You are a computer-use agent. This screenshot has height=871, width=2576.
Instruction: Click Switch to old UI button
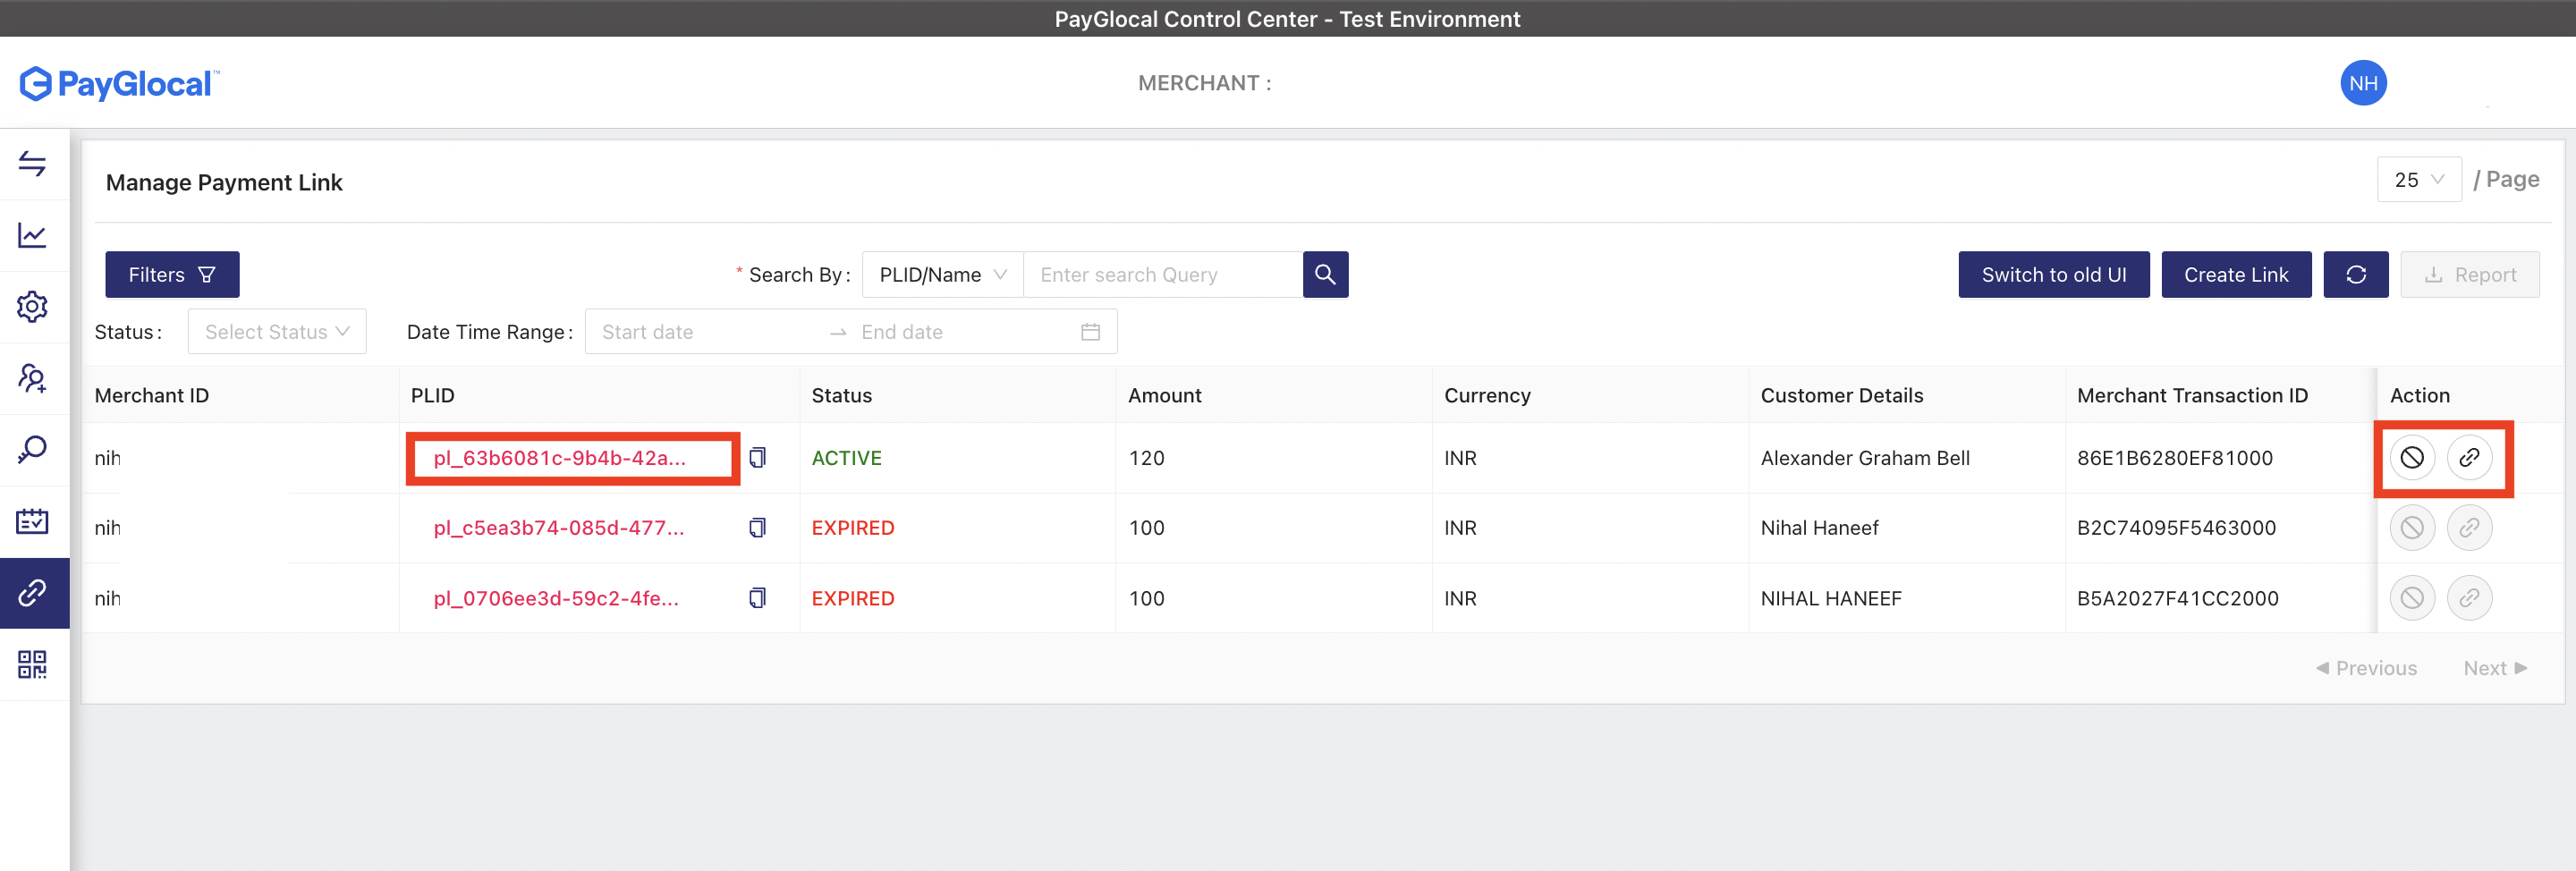[x=2053, y=274]
